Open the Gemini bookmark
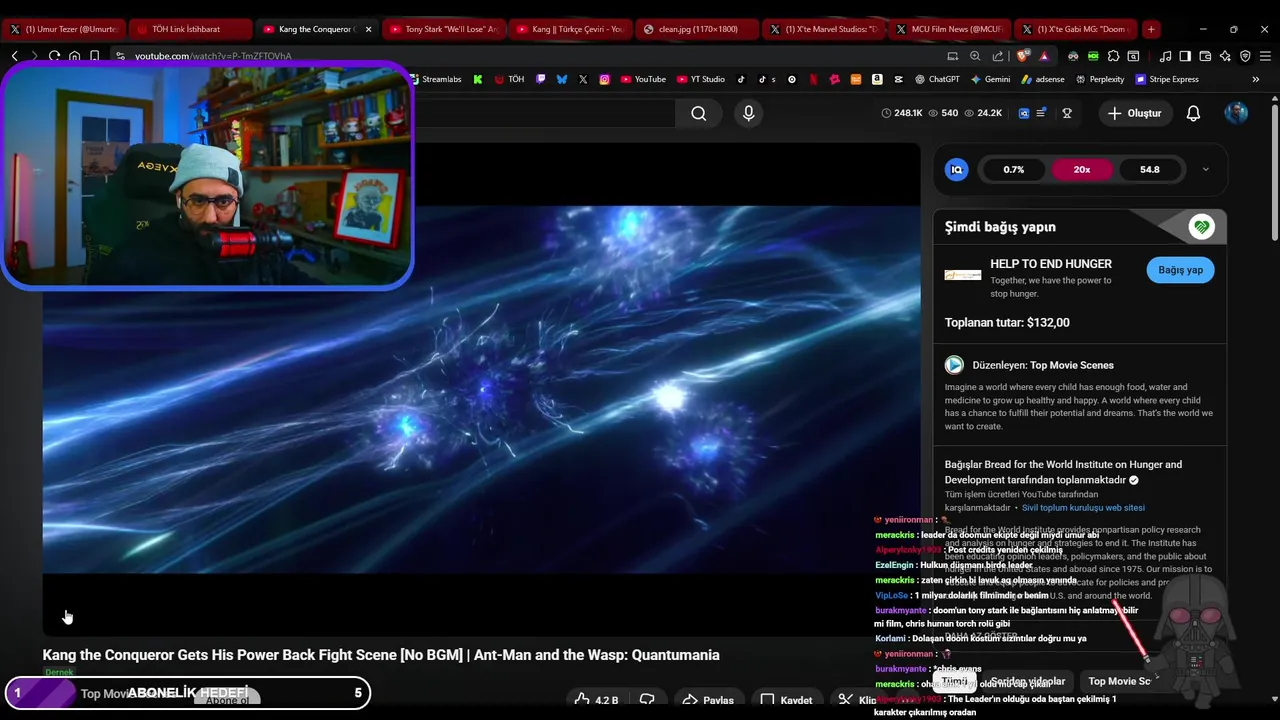Viewport: 1280px width, 720px height. 990,79
